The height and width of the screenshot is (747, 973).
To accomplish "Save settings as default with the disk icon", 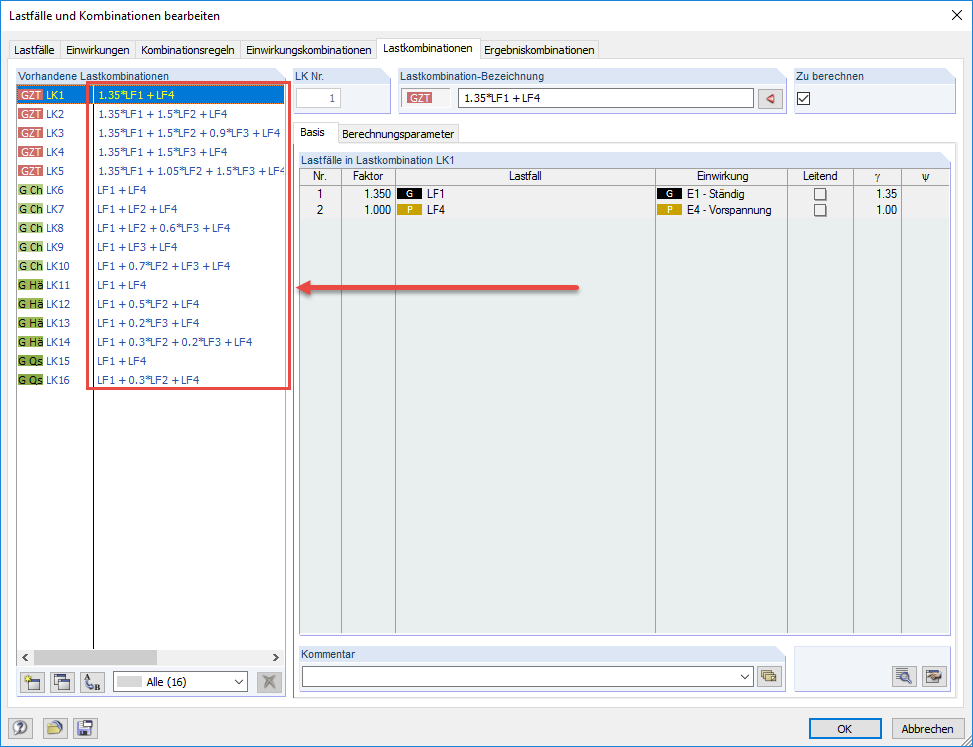I will click(86, 728).
